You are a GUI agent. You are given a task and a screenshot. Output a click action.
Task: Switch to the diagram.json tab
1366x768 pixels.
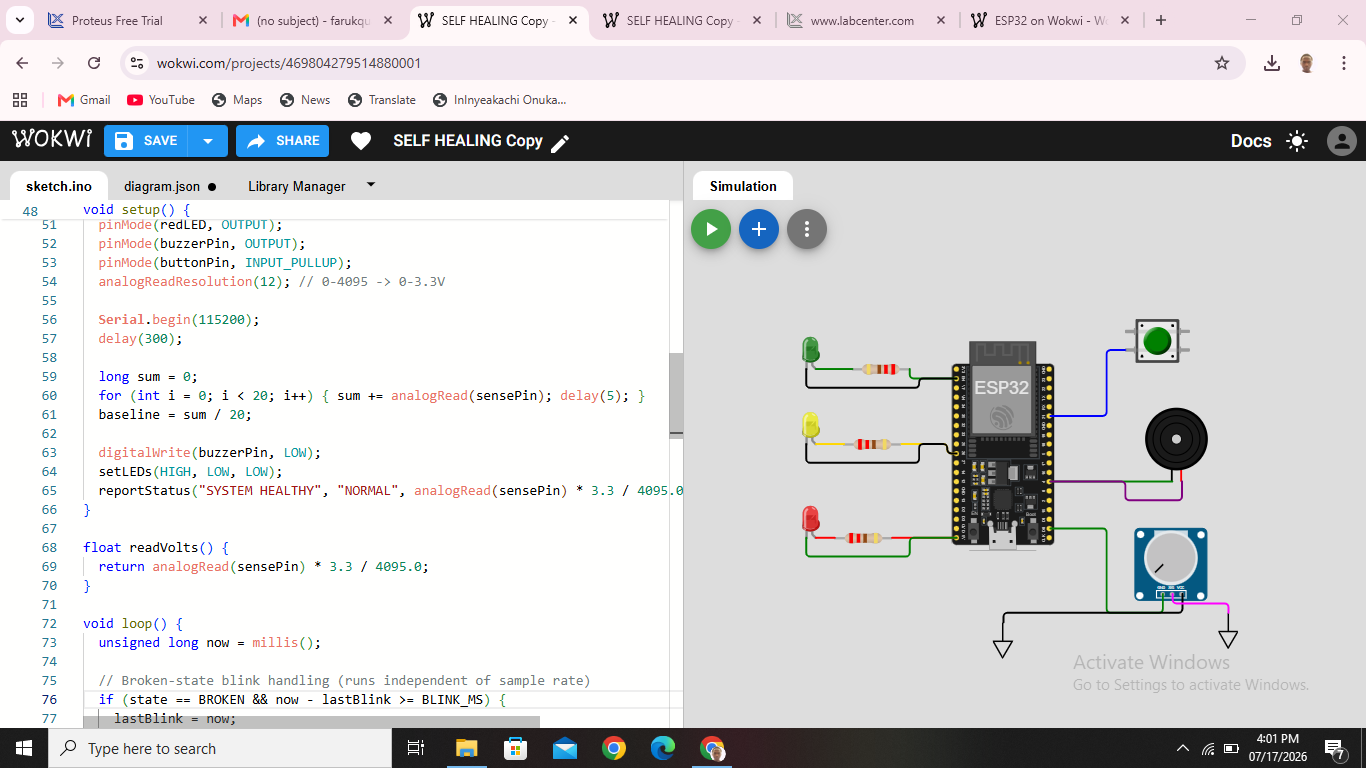(162, 186)
